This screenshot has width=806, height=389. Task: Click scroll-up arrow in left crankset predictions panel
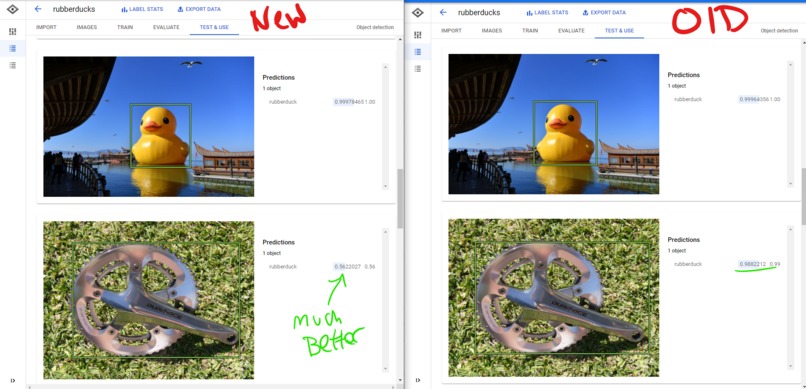pos(385,232)
